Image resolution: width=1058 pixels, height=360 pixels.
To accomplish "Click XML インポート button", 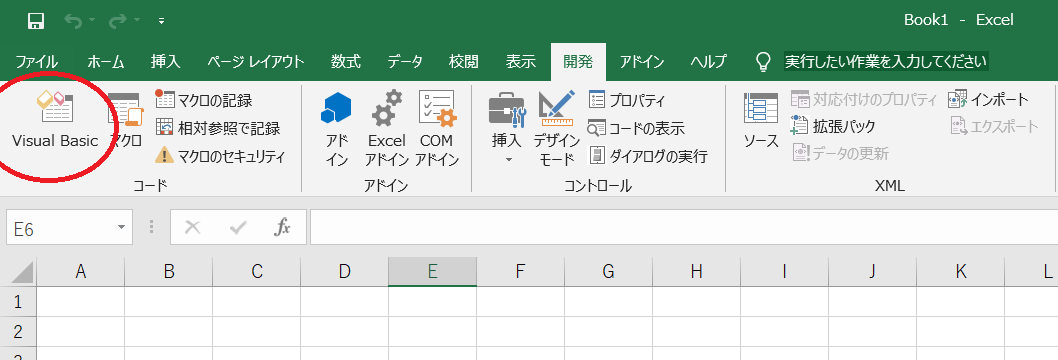I will point(989,100).
